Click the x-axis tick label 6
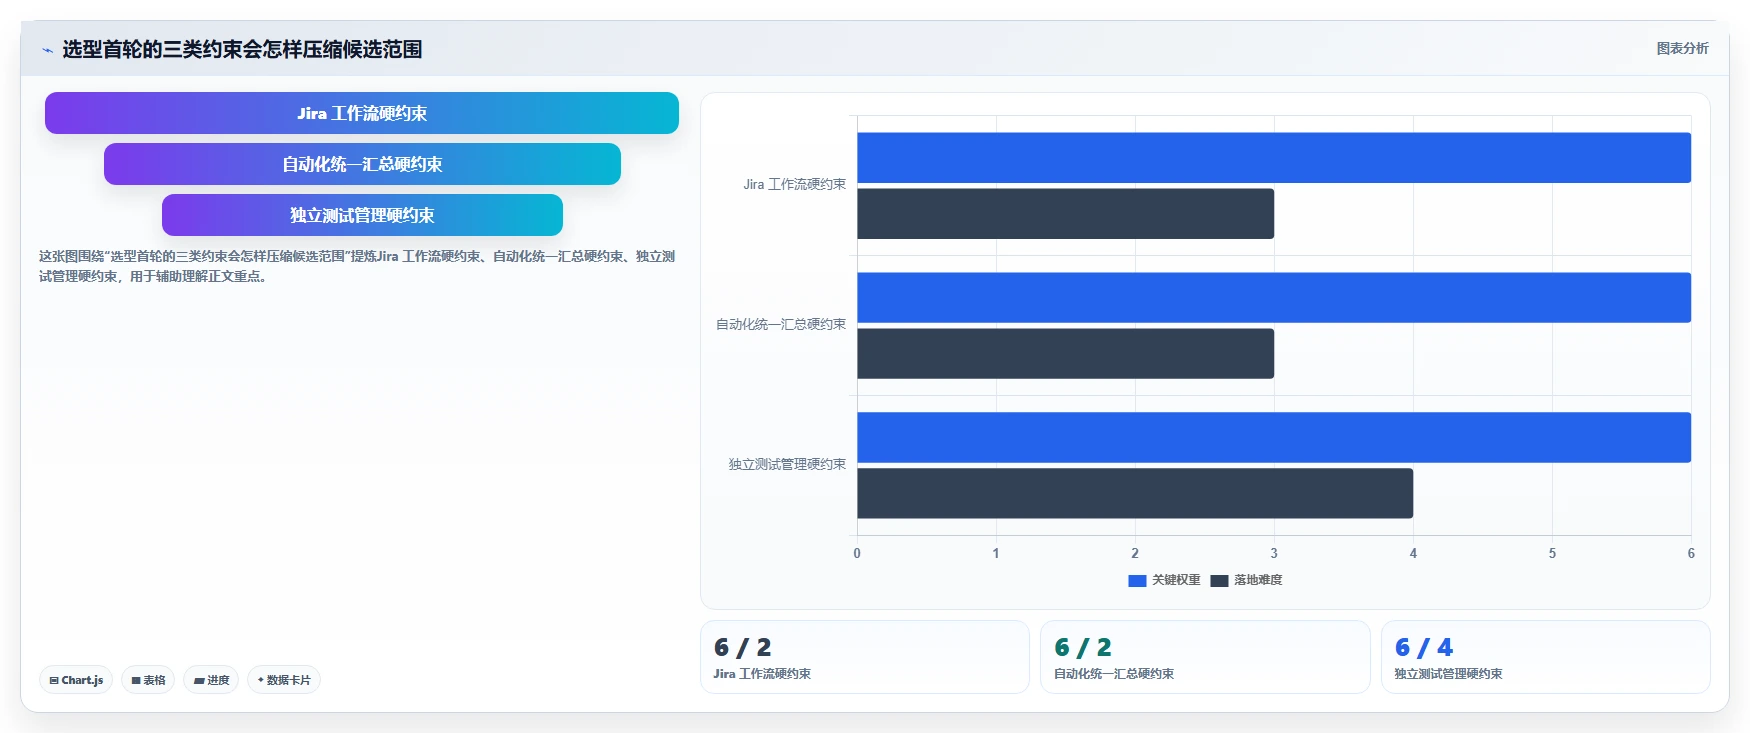The height and width of the screenshot is (733, 1750). coord(1691,553)
